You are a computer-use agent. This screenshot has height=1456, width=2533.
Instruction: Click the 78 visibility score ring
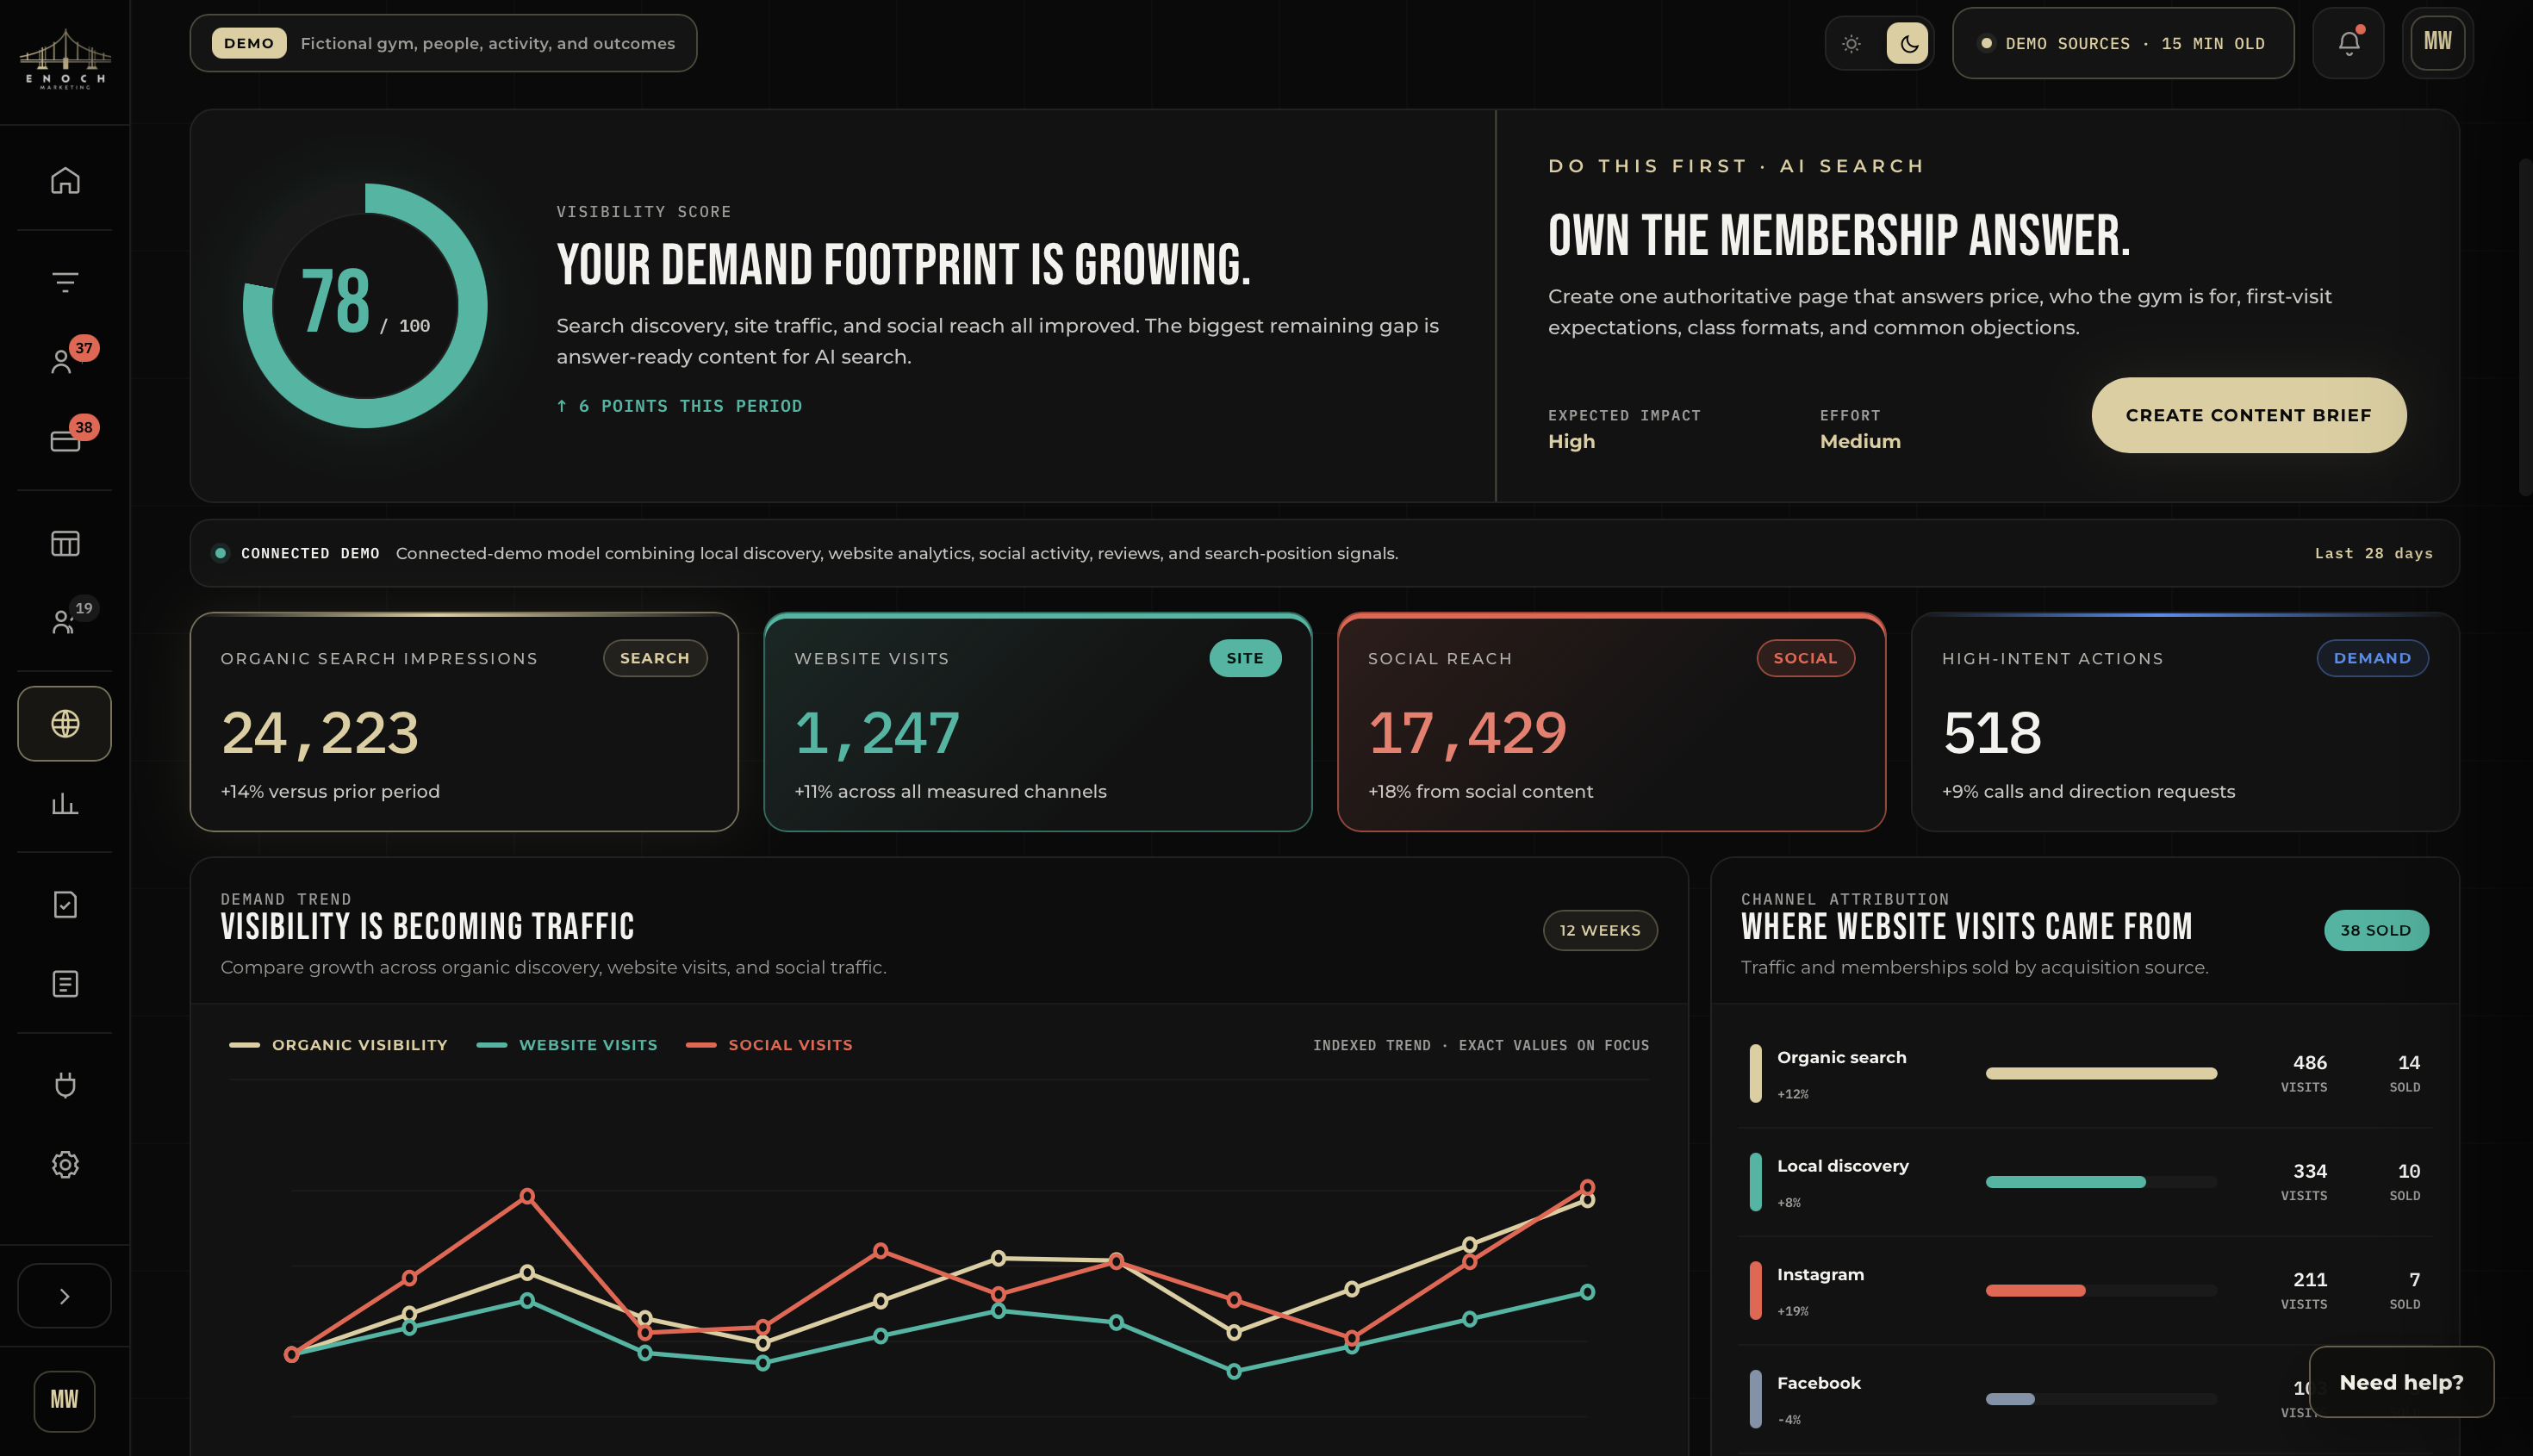pyautogui.click(x=365, y=305)
